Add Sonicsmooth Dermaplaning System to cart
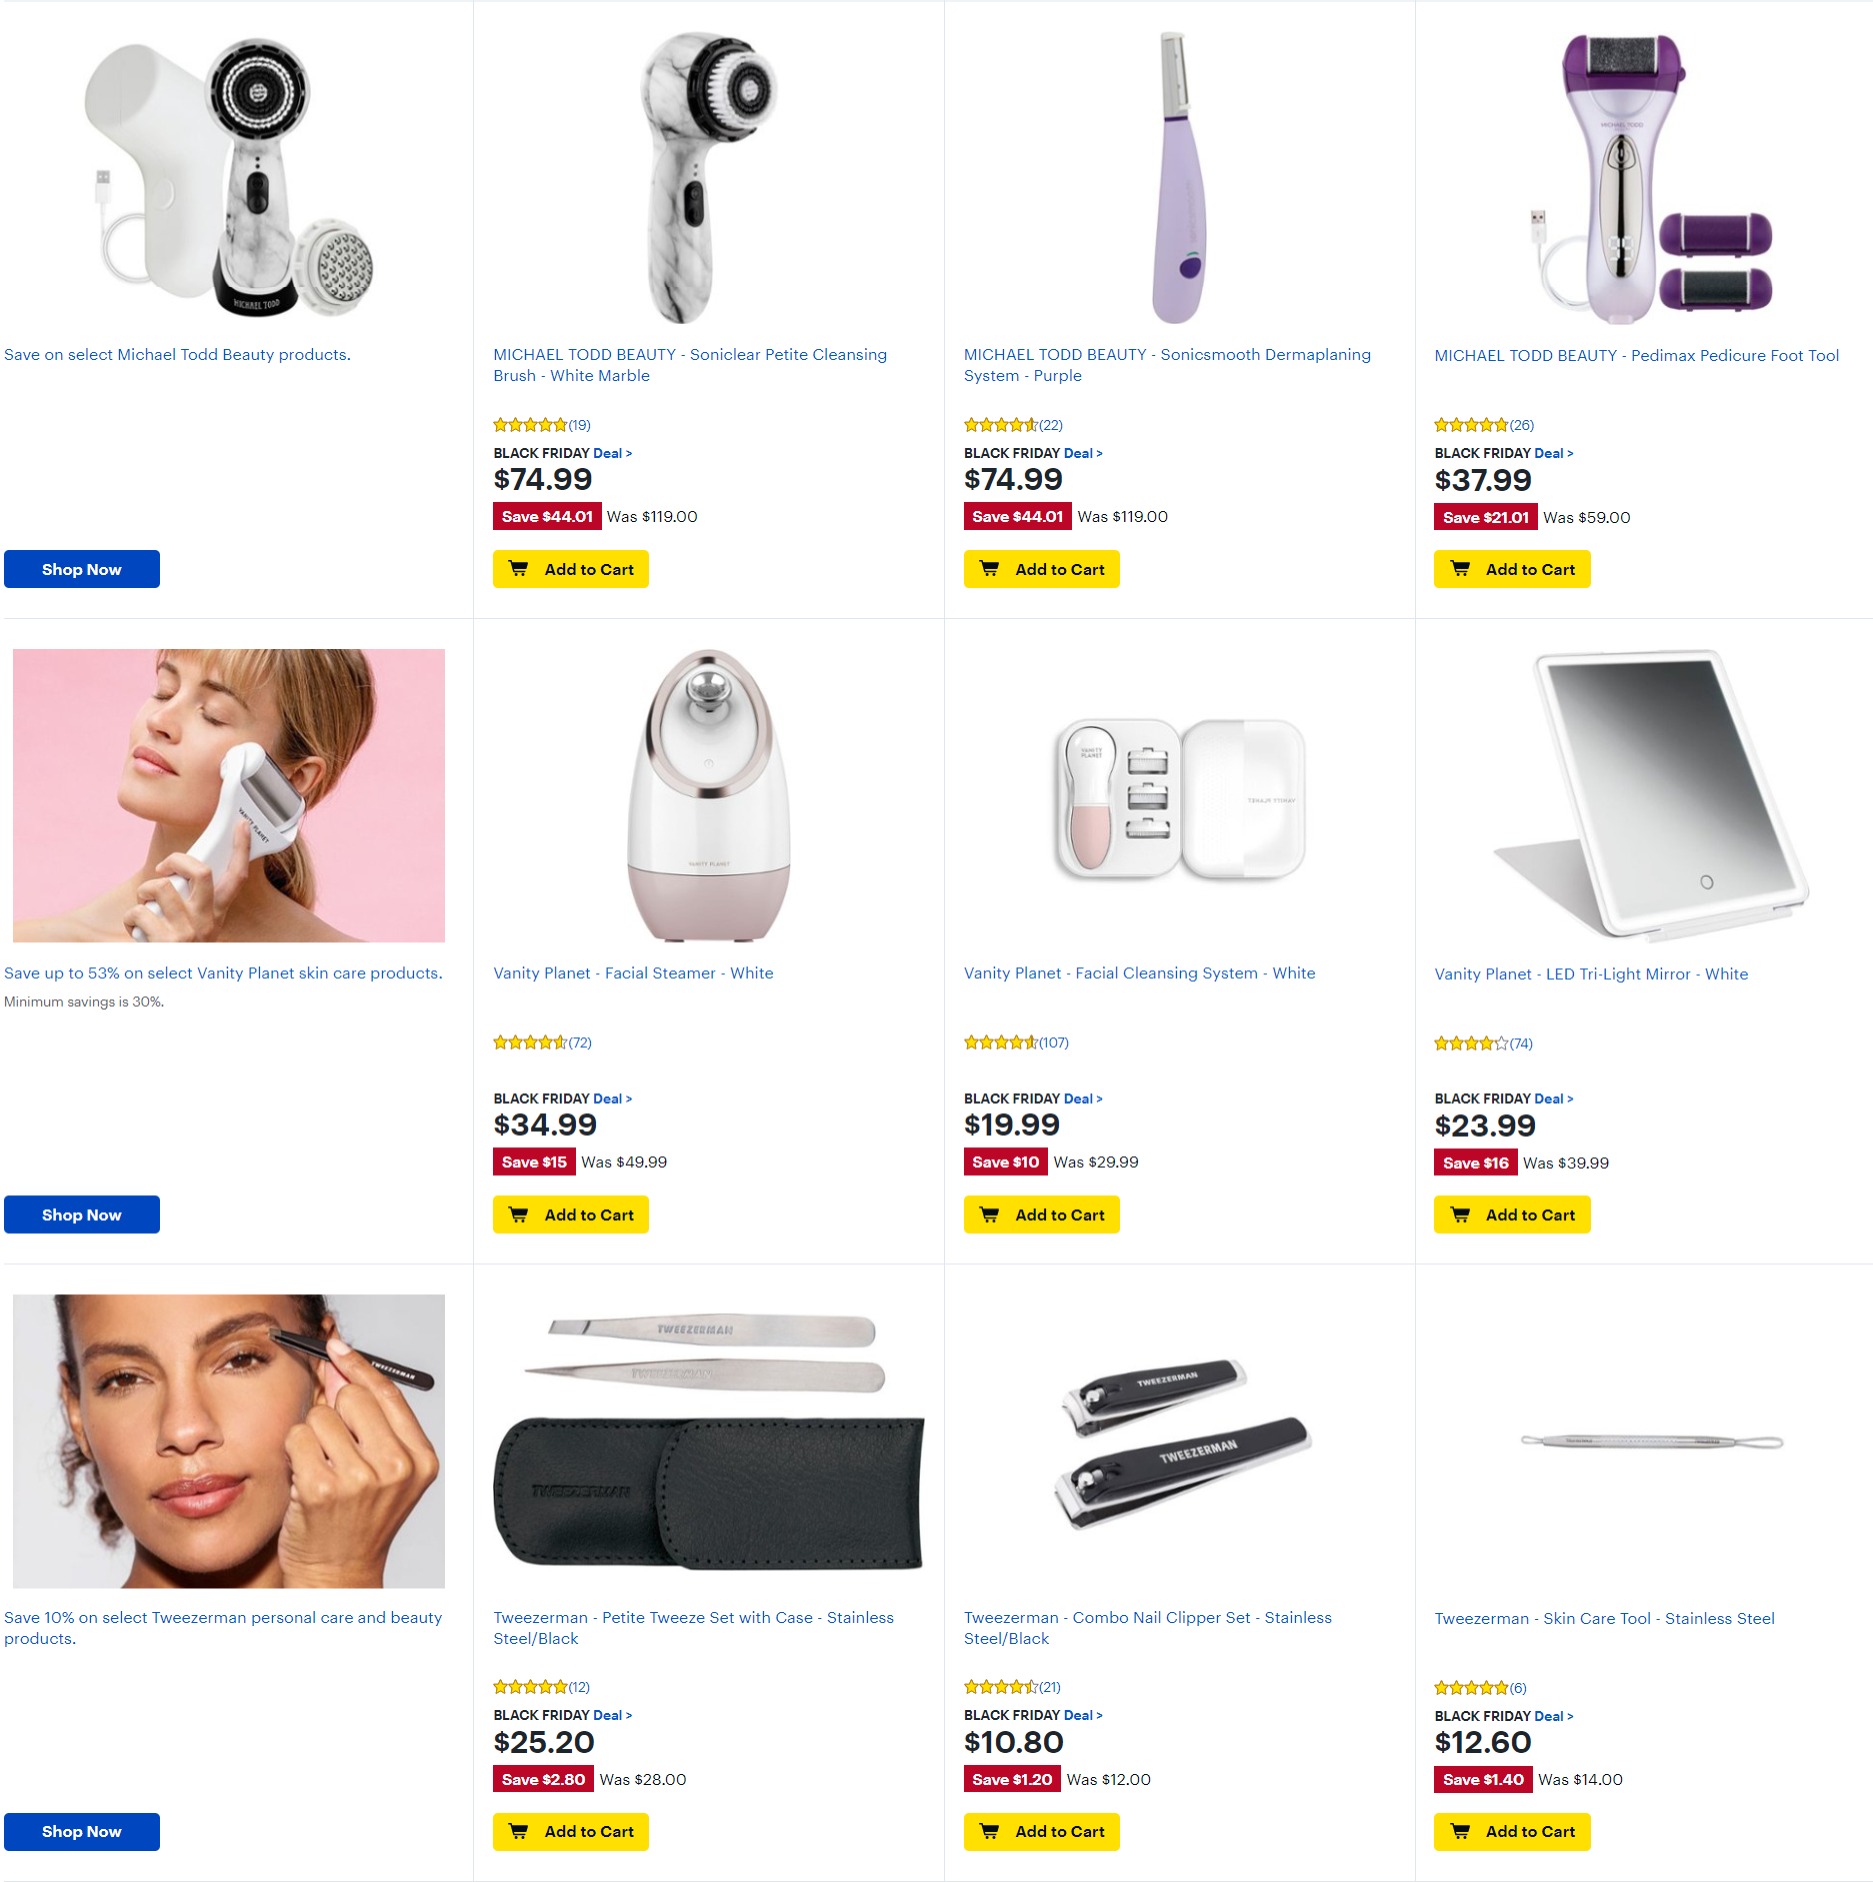Screen dimensions: 1873x1882 [1041, 569]
